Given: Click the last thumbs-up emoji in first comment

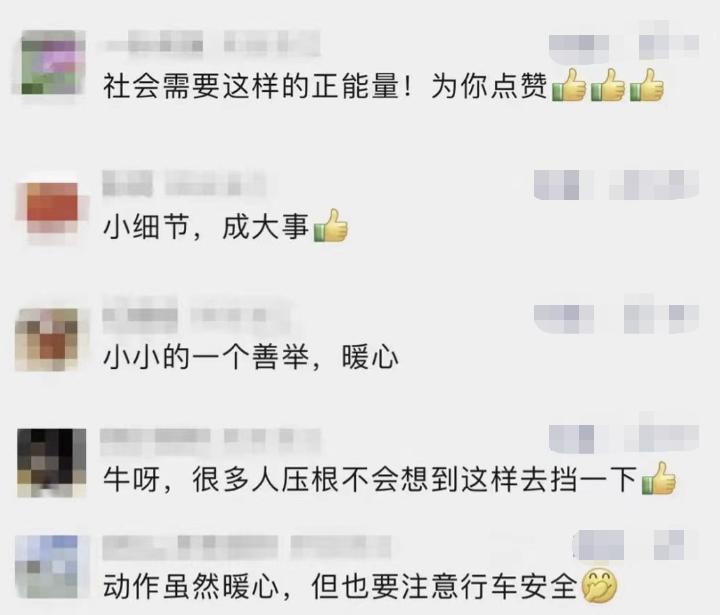Looking at the screenshot, I should point(647,85).
